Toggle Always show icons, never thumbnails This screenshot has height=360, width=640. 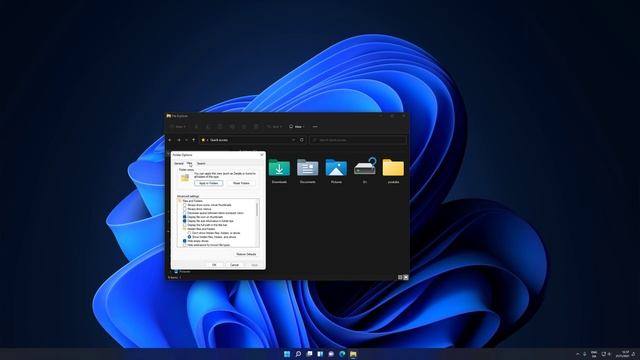(x=184, y=205)
